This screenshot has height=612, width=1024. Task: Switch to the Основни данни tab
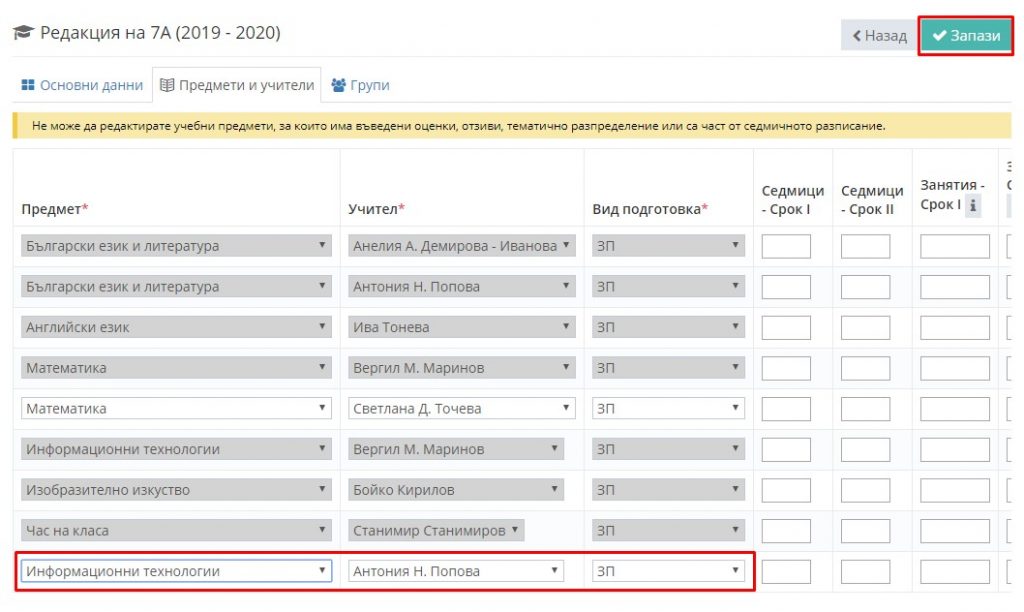coord(82,85)
